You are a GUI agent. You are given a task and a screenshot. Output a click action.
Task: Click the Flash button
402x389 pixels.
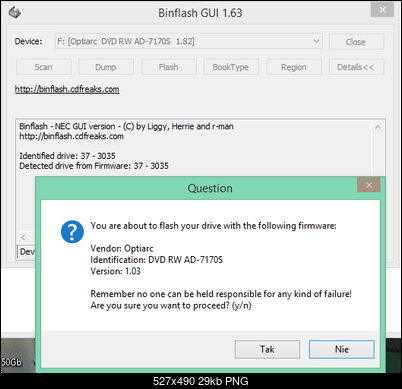click(x=169, y=67)
